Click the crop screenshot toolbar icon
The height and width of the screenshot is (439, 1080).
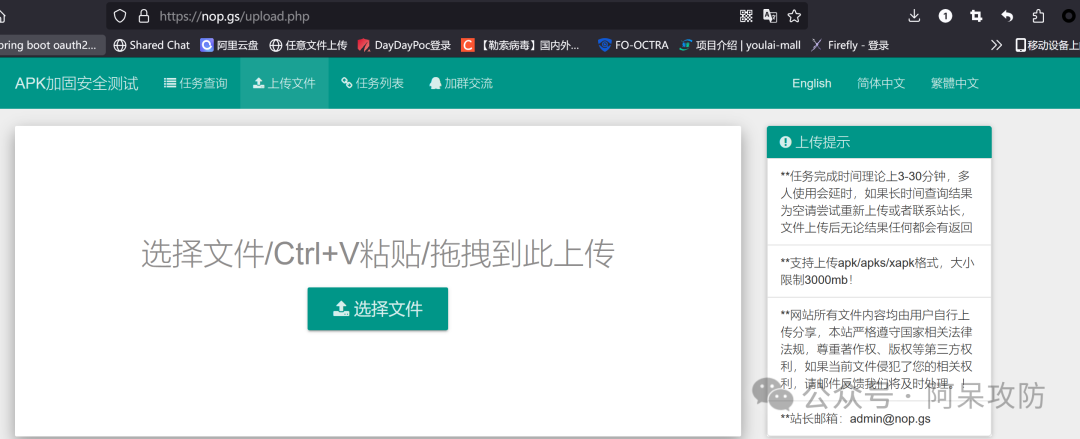(x=976, y=16)
